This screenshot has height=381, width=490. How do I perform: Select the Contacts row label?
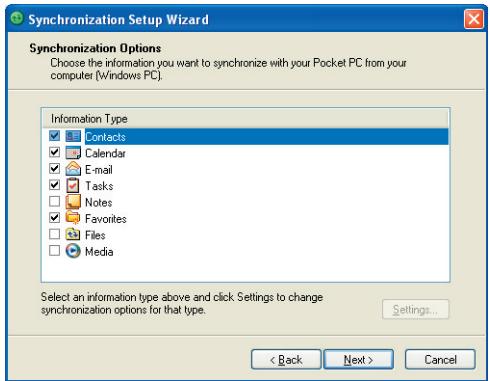pos(105,137)
